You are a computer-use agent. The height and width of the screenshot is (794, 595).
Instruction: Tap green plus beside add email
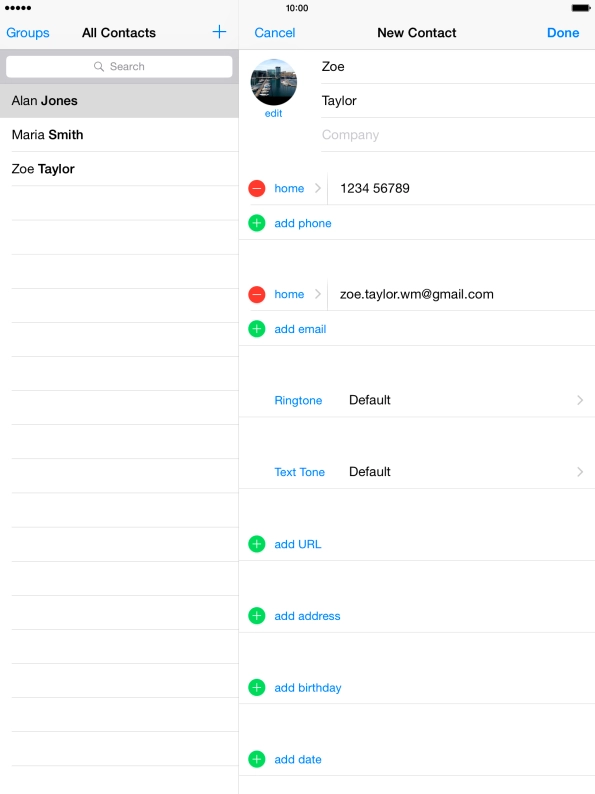pos(257,329)
